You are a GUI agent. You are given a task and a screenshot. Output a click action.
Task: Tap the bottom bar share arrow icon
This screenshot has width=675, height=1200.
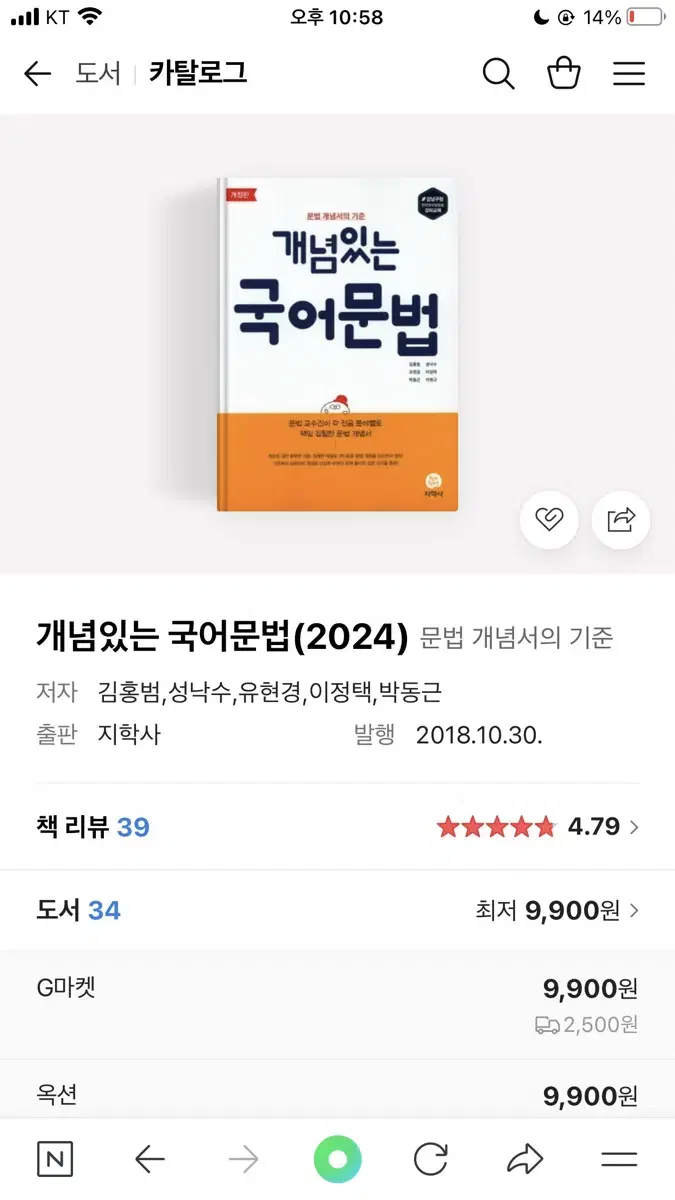524,1159
